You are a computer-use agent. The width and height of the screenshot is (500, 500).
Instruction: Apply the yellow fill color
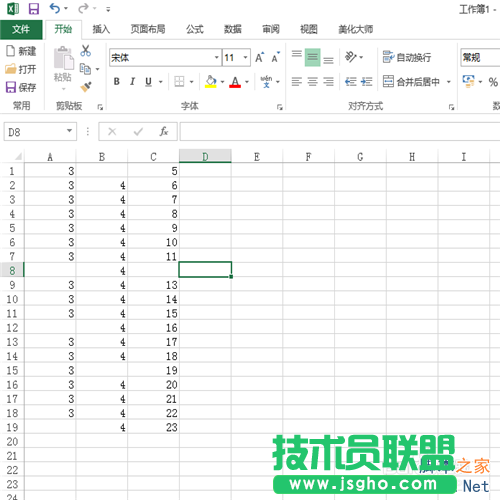pyautogui.click(x=211, y=81)
